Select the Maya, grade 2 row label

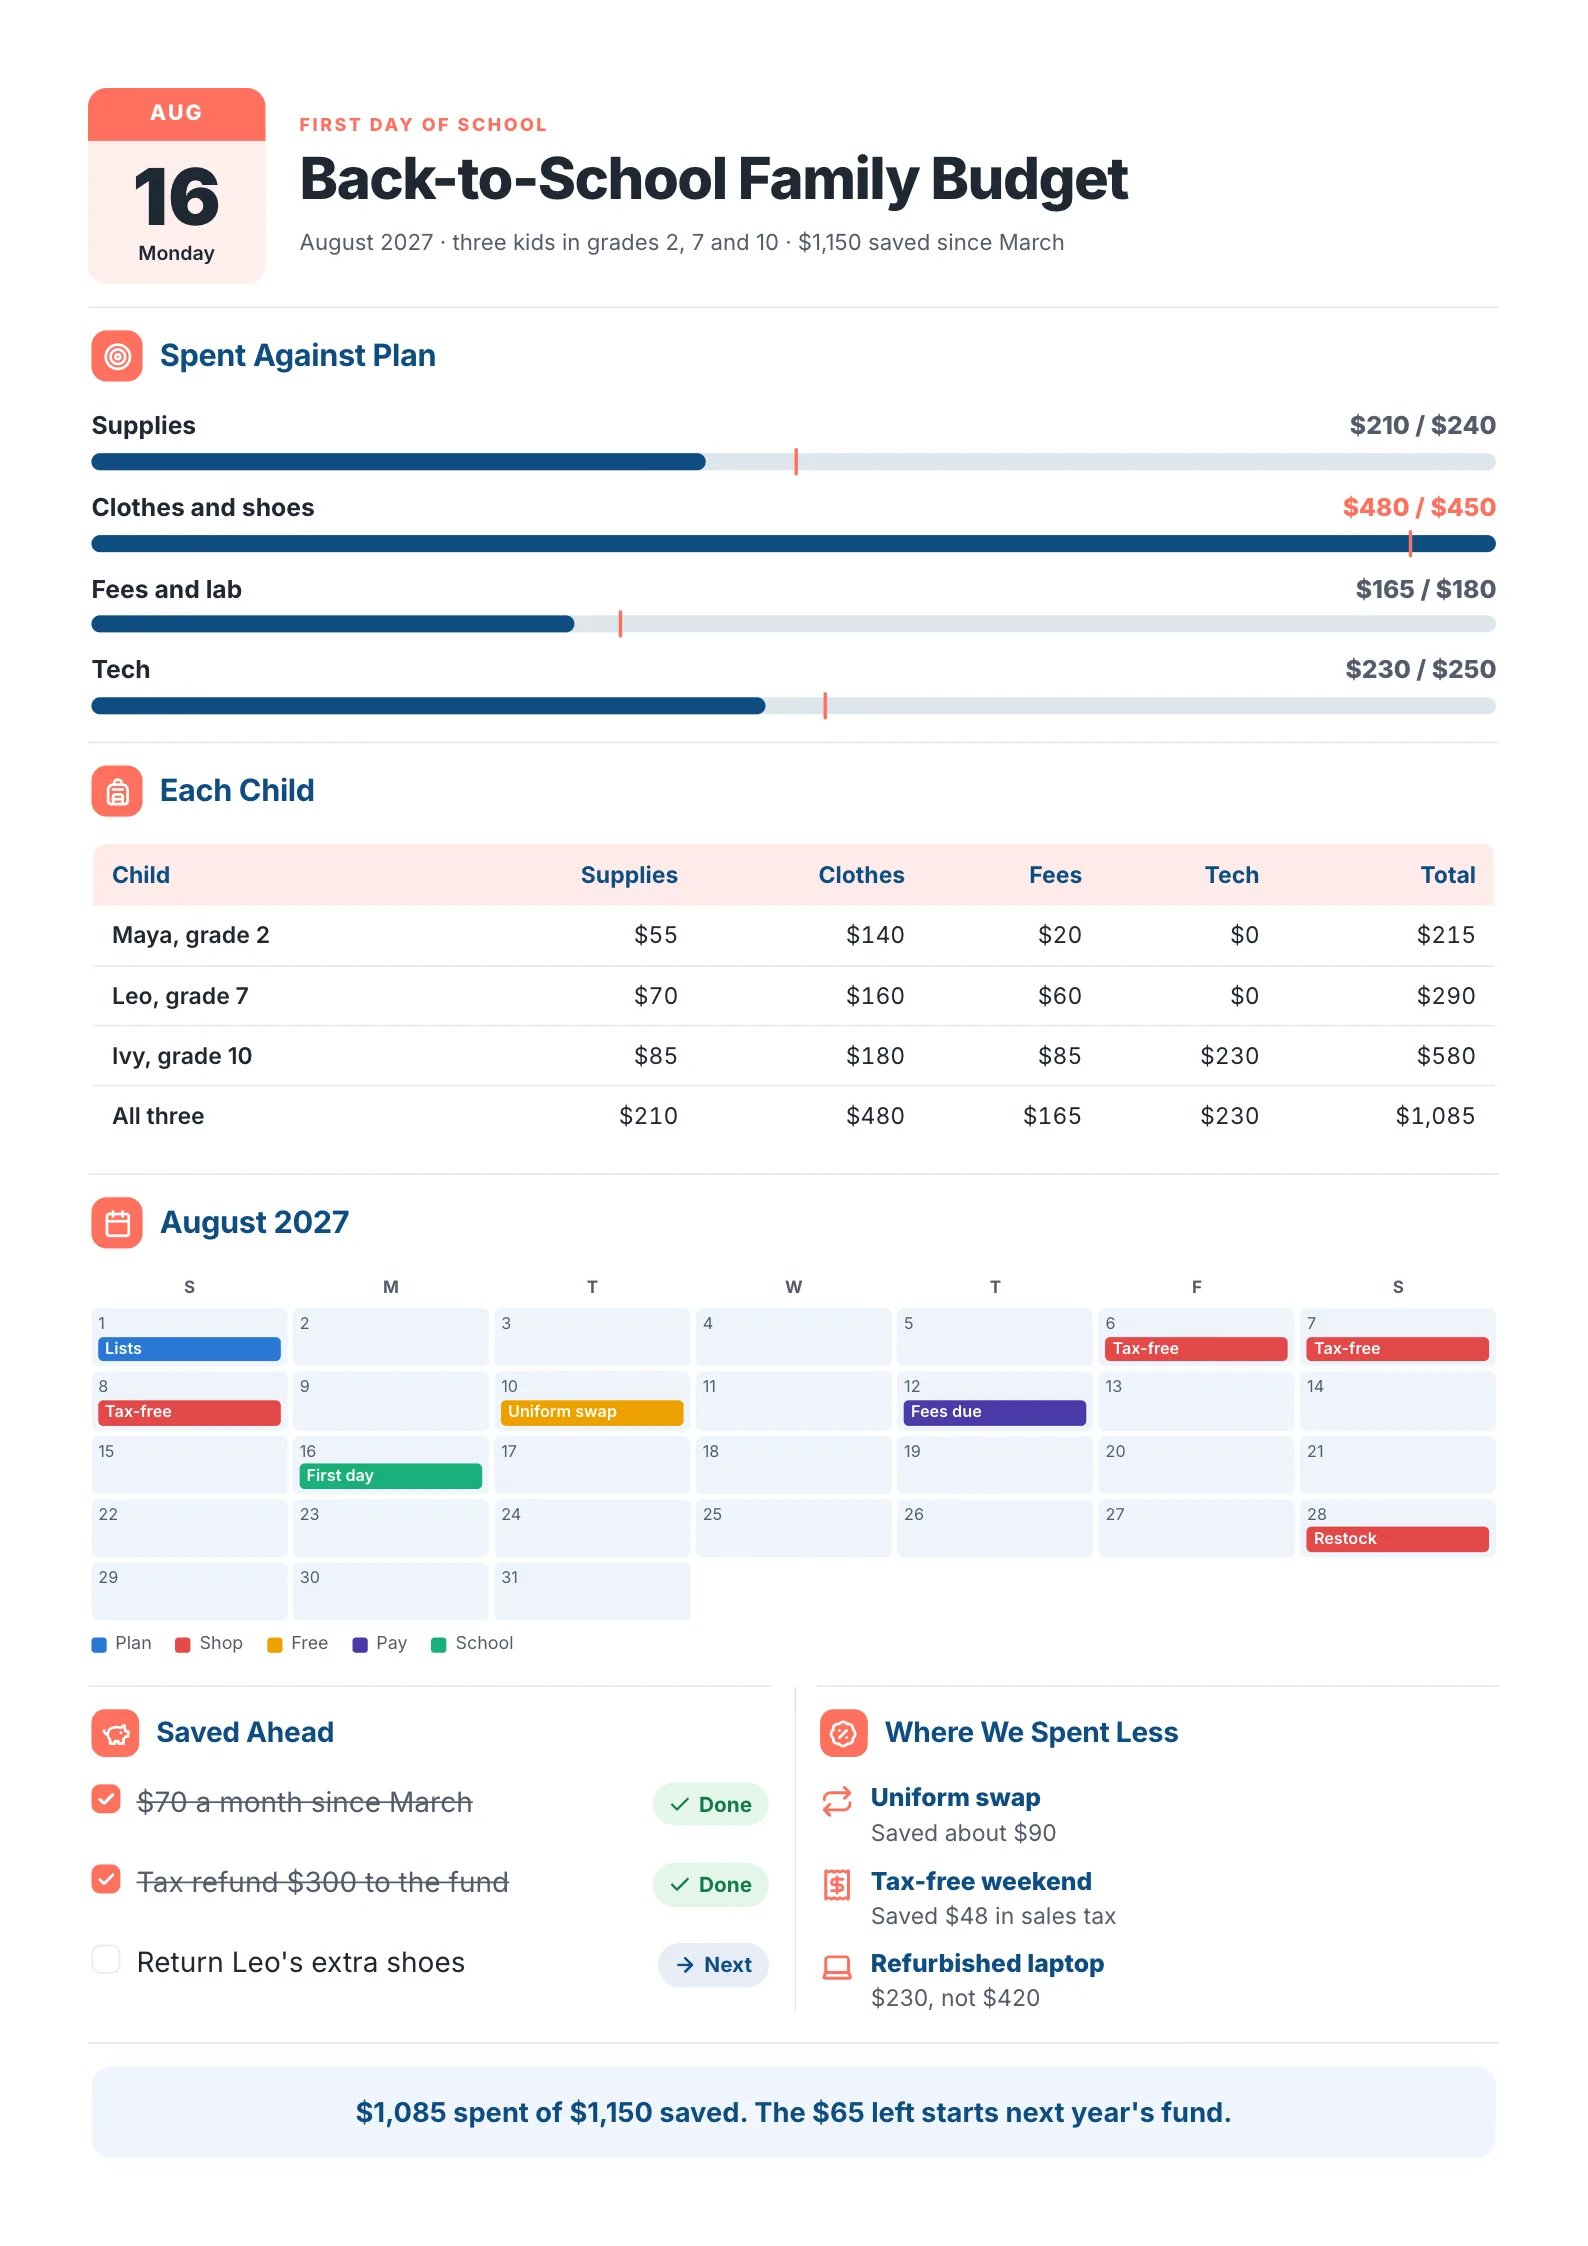[191, 936]
